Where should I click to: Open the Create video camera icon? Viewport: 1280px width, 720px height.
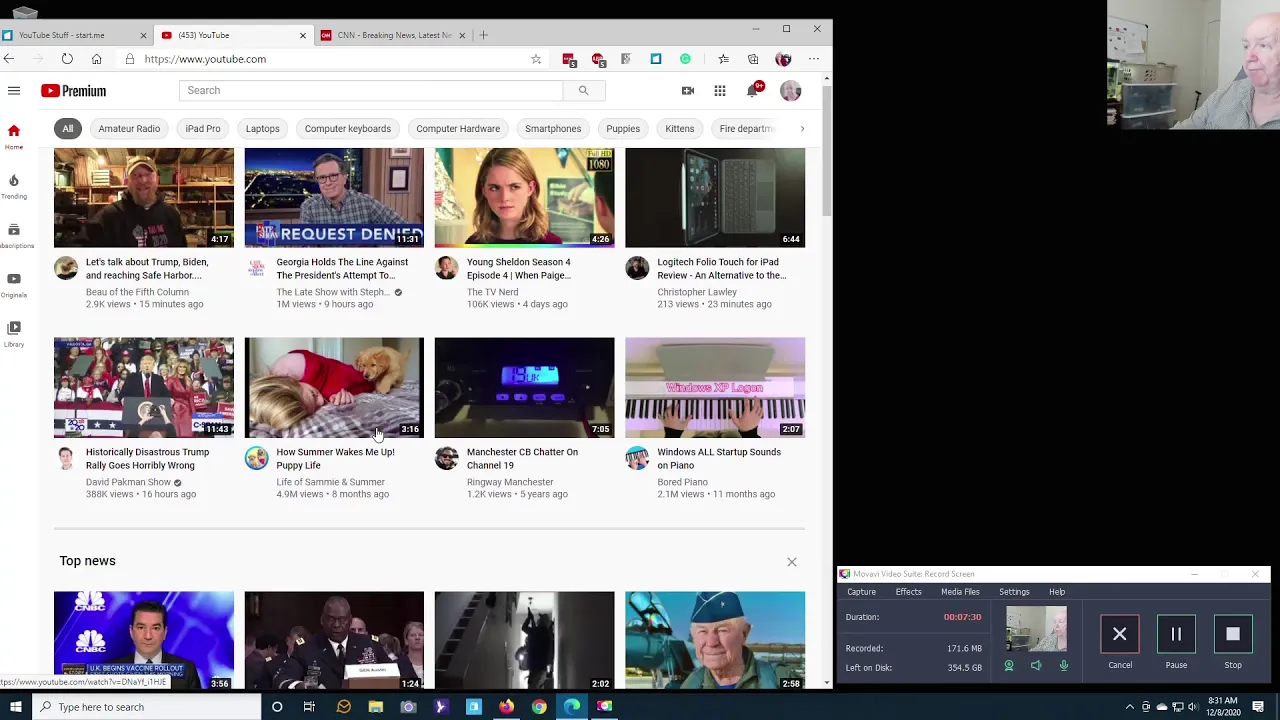(x=688, y=91)
